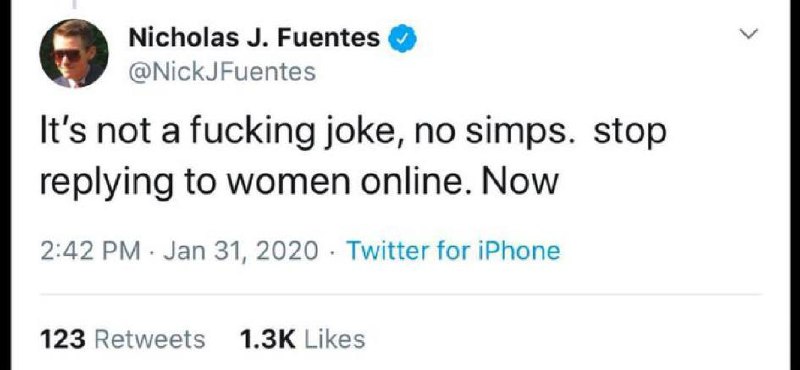
Task: Click the bold 1.3K like count
Action: click(x=267, y=339)
